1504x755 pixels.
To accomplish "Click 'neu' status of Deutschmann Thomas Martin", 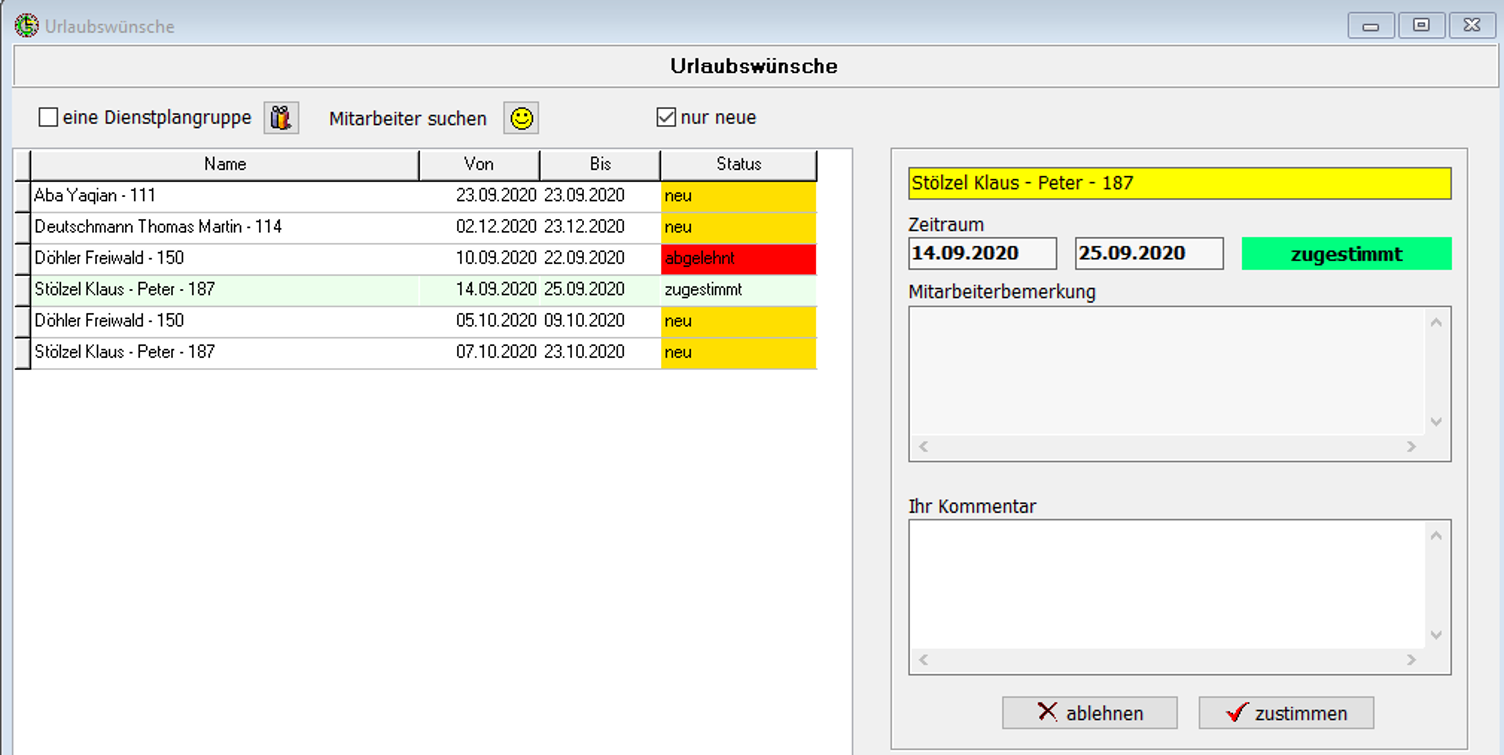I will pyautogui.click(x=739, y=227).
